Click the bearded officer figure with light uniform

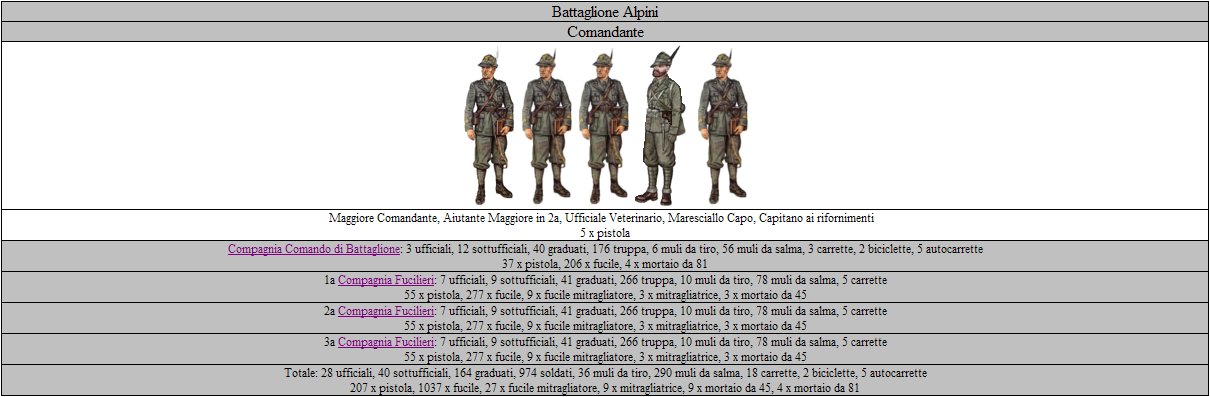pos(660,125)
